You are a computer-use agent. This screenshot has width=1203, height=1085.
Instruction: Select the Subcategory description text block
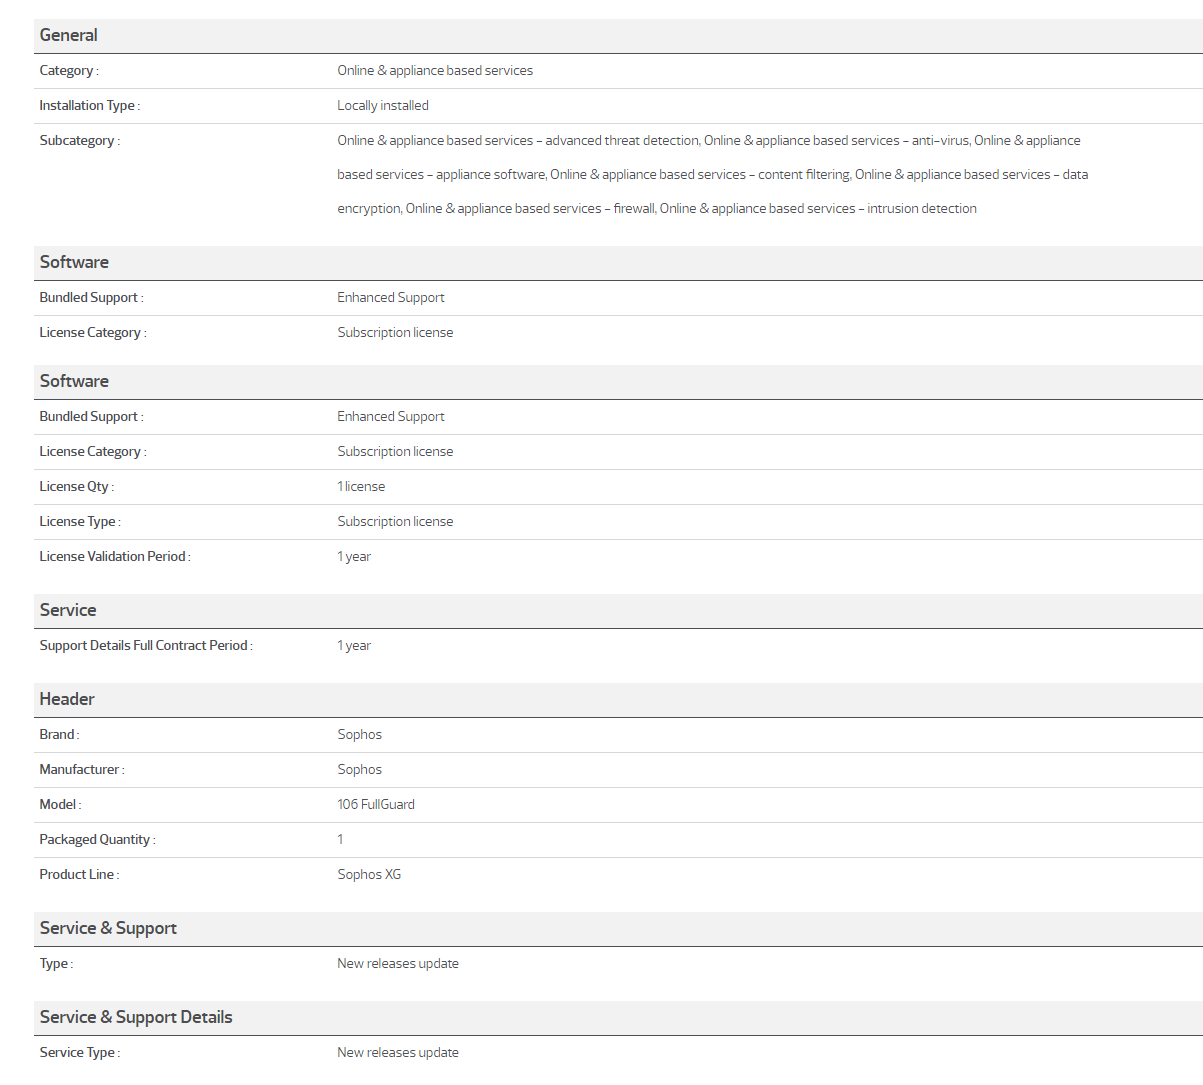point(712,175)
